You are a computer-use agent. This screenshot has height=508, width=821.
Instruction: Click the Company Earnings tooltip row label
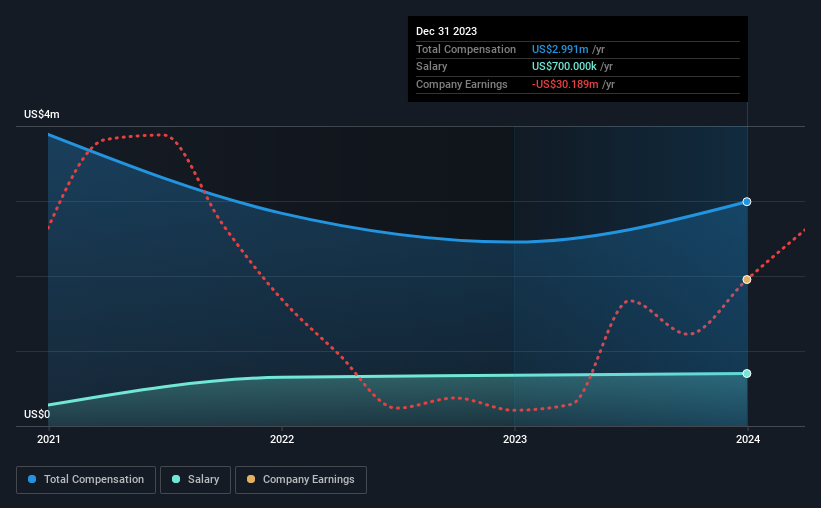[461, 84]
